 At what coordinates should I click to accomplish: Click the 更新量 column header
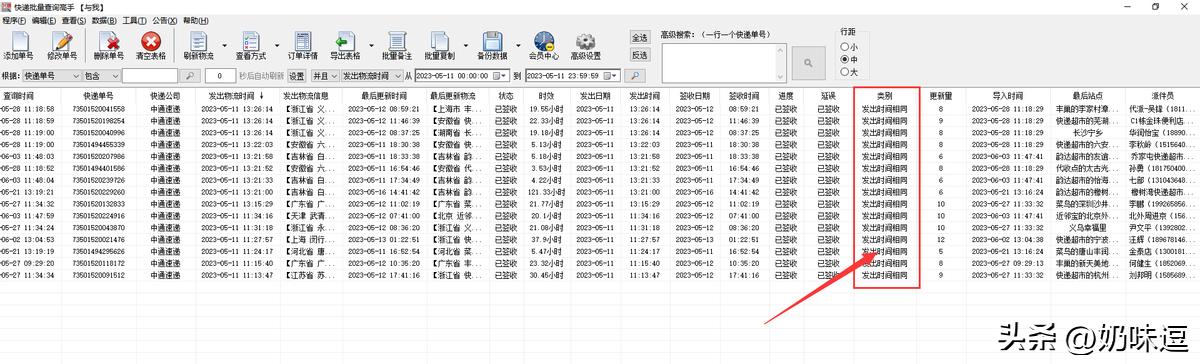941,96
